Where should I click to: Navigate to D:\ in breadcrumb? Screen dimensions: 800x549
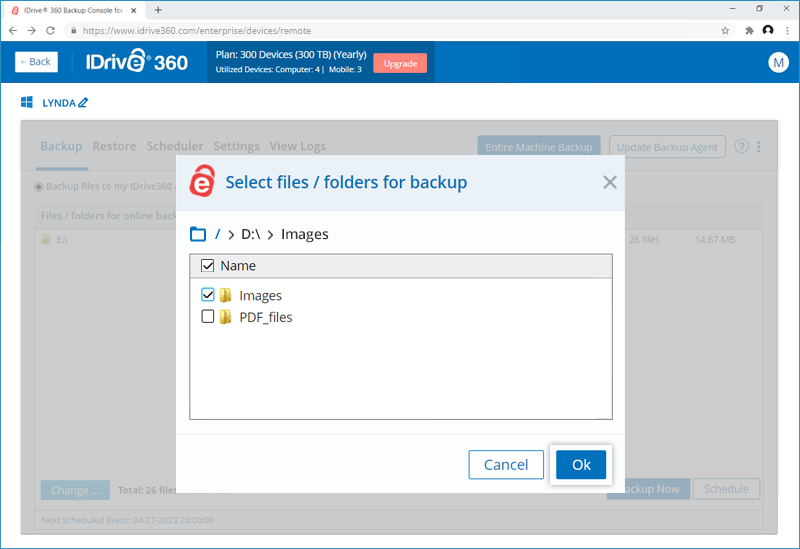[x=251, y=234]
